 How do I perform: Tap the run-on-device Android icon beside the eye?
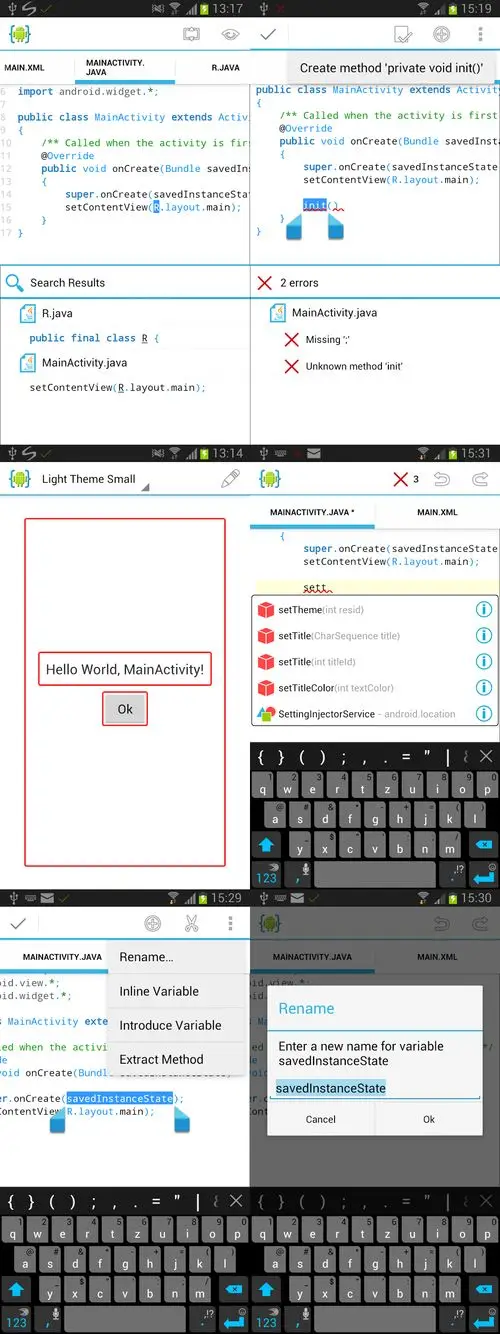(x=193, y=33)
